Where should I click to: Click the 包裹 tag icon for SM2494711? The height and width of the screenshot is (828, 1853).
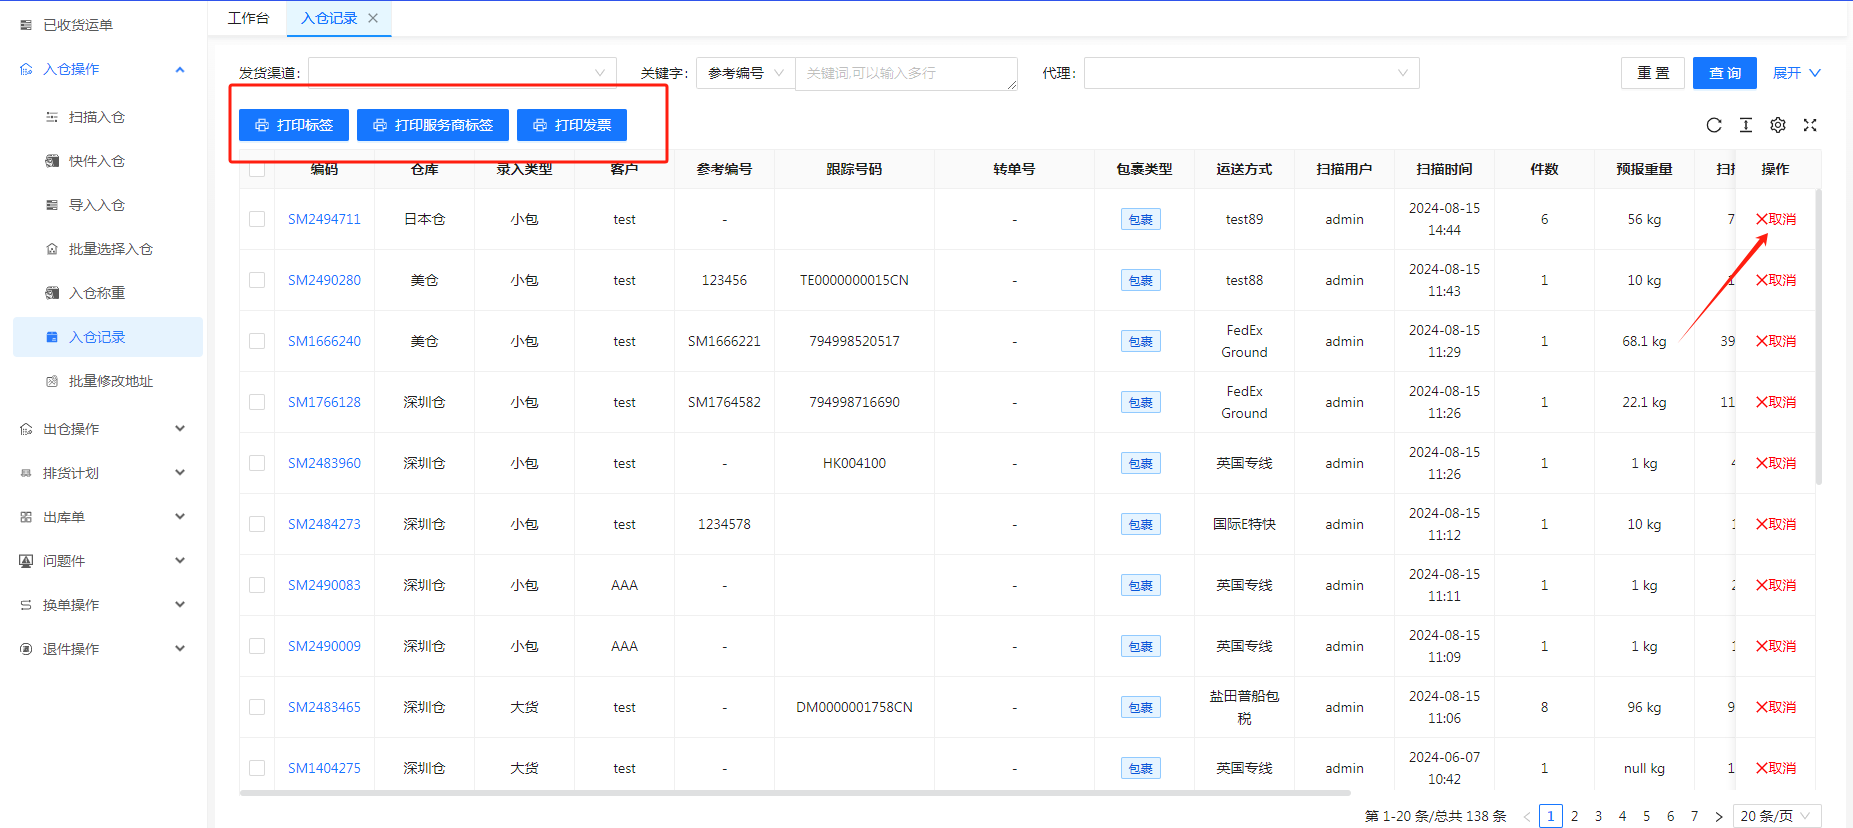click(x=1140, y=220)
